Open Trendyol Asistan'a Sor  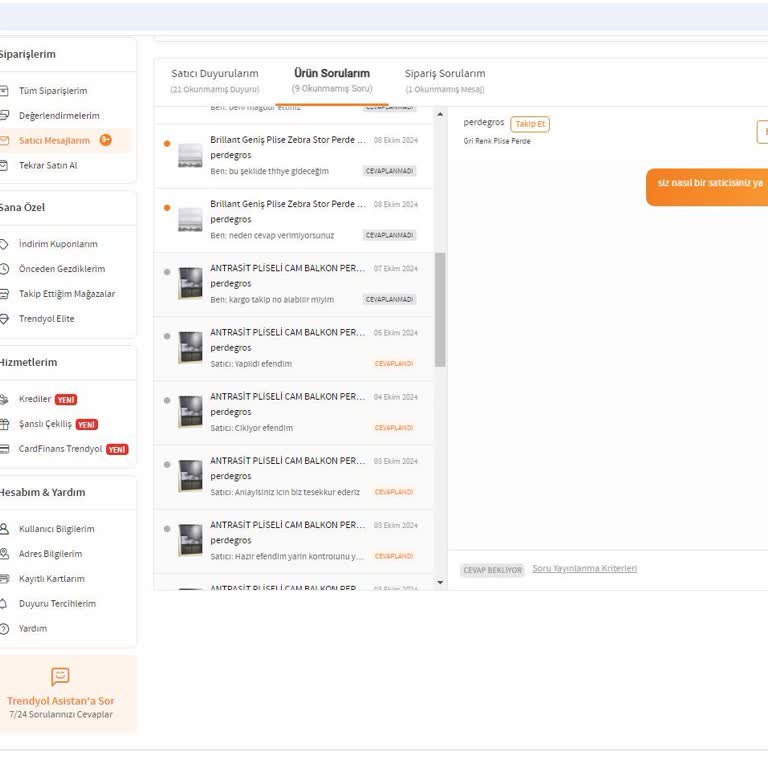[61, 701]
